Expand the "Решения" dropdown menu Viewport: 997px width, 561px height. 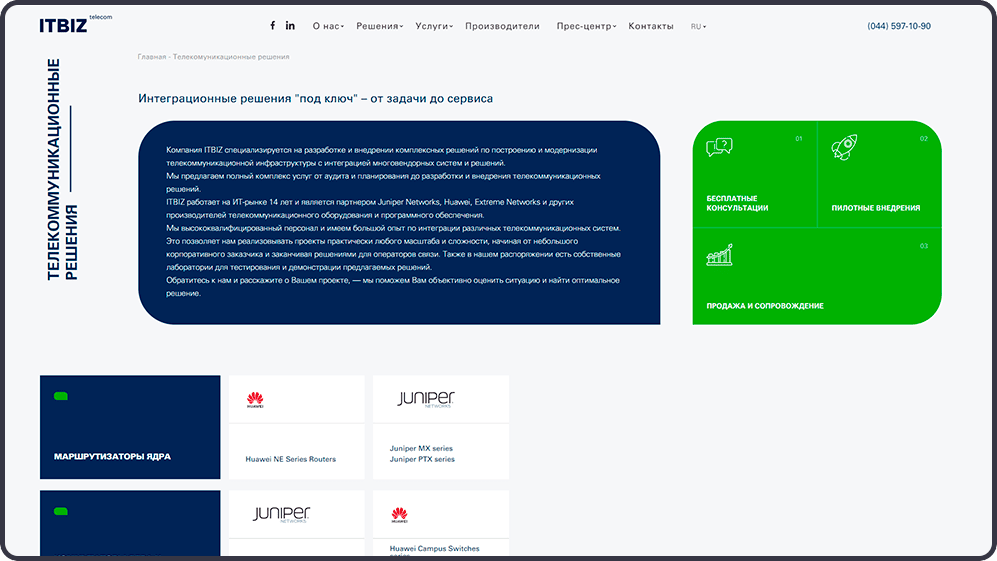click(380, 26)
